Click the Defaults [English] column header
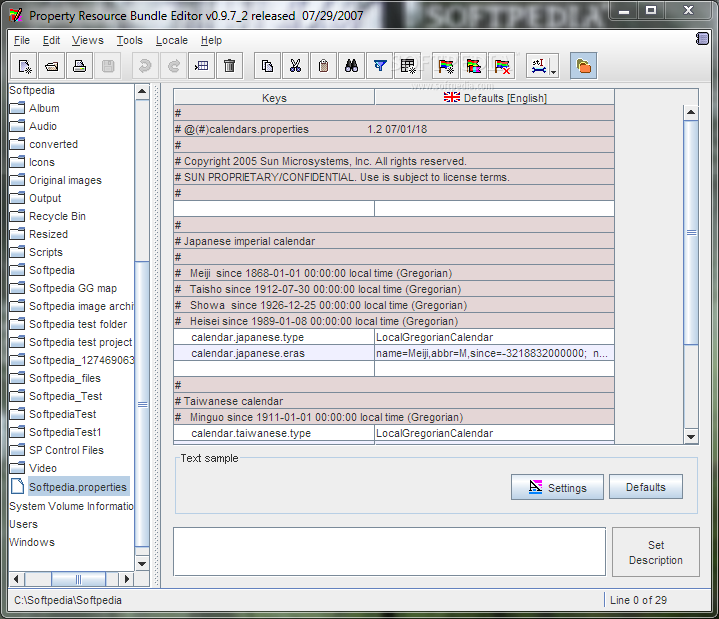 pos(495,98)
